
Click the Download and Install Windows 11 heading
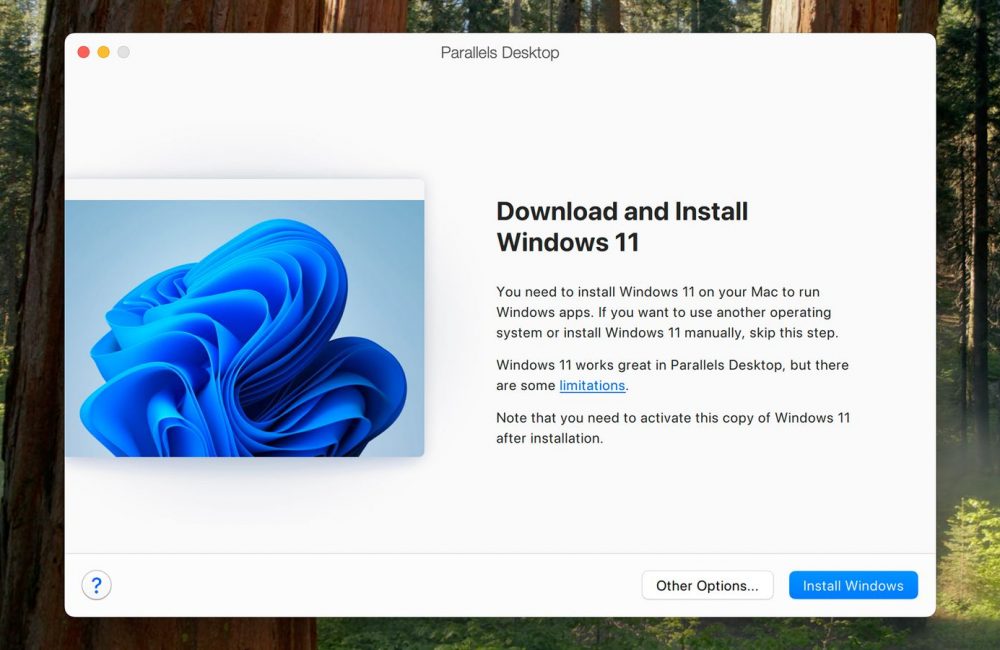pyautogui.click(x=622, y=226)
